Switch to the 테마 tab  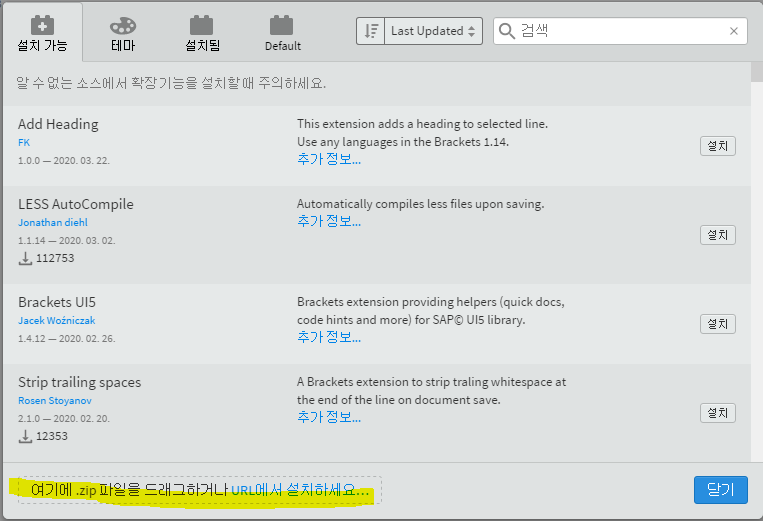[x=123, y=33]
